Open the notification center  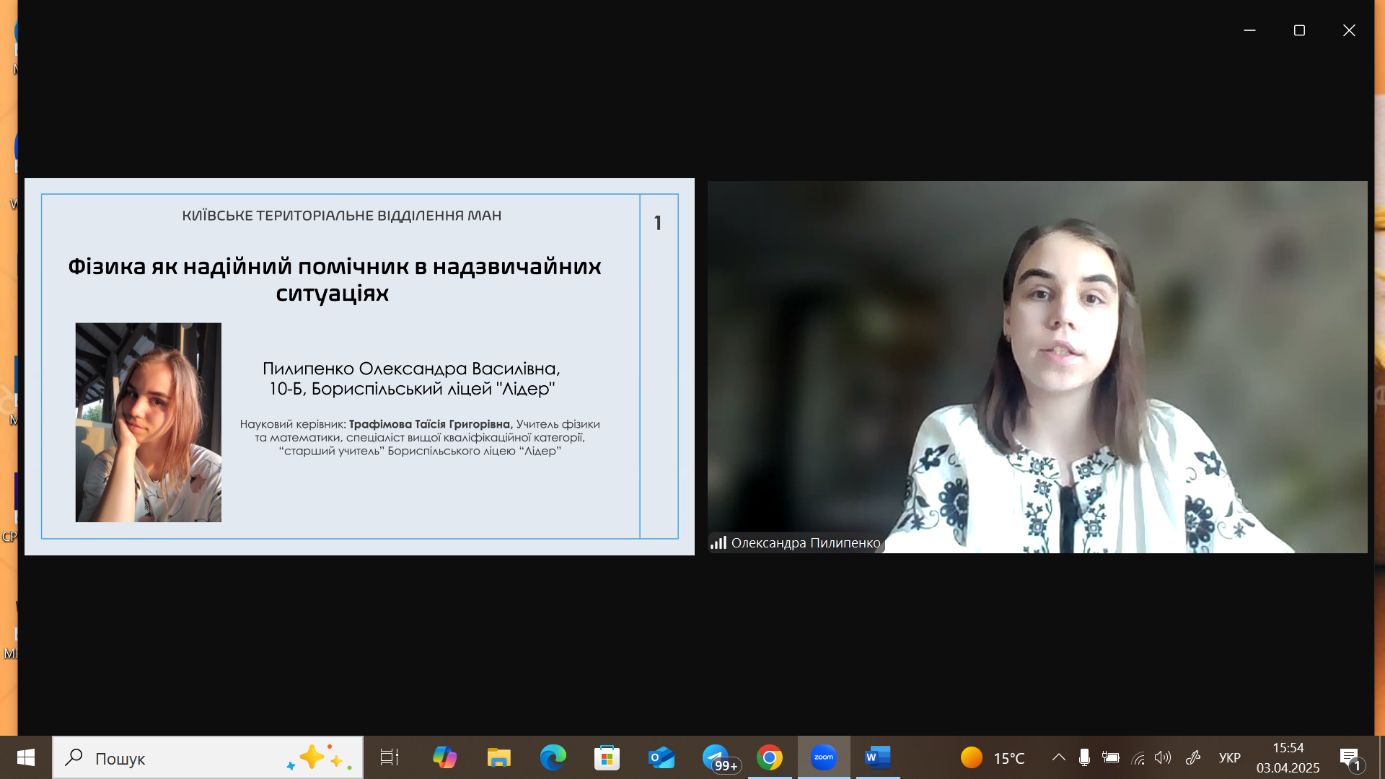1349,758
